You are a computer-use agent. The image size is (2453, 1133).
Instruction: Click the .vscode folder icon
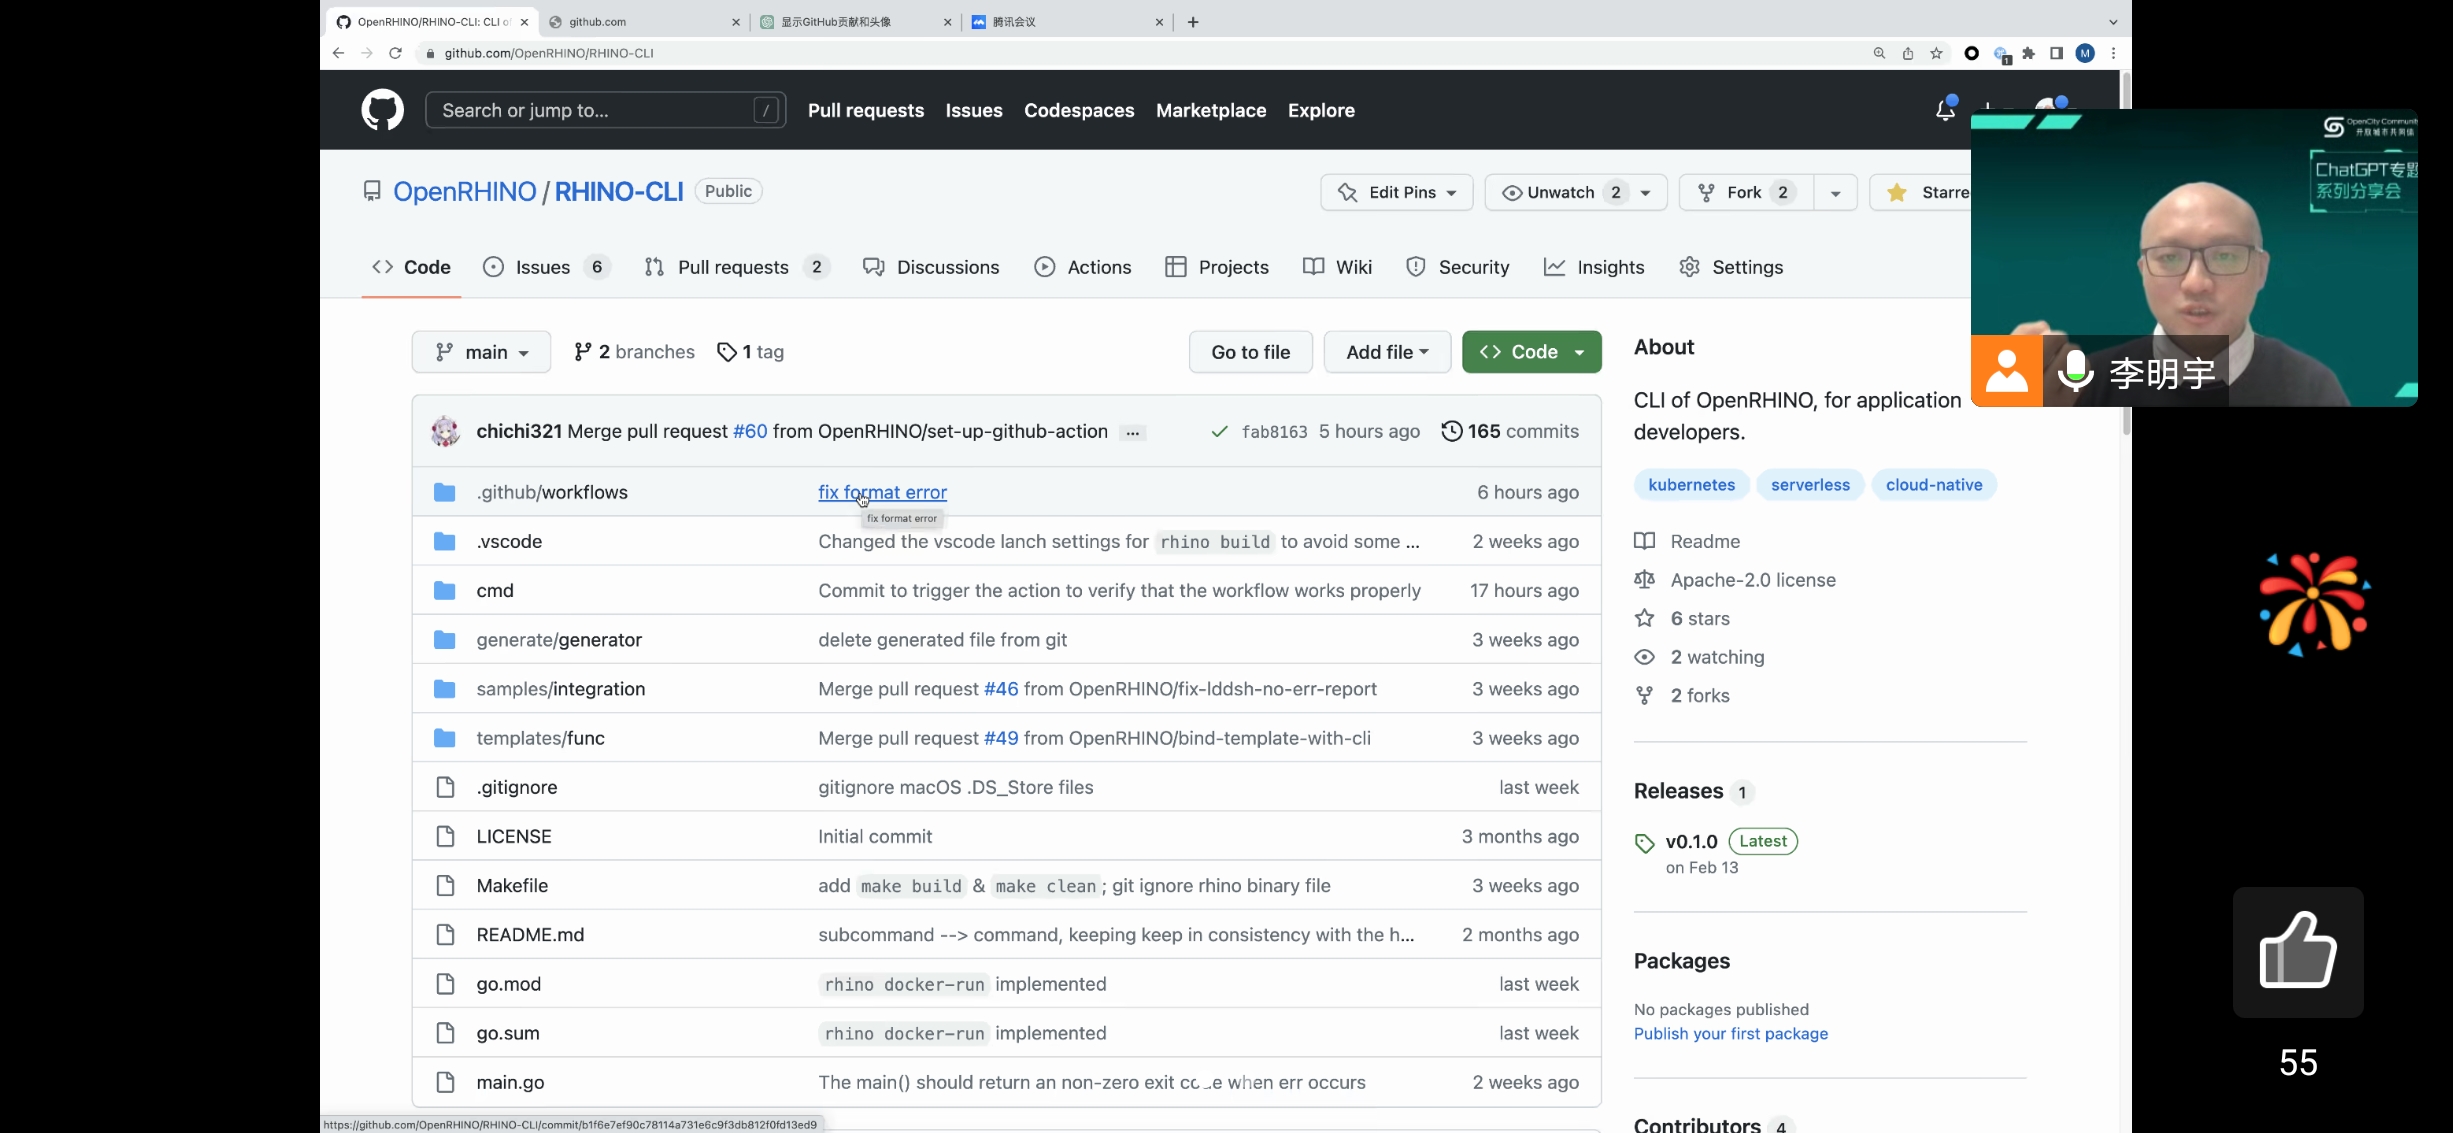[x=445, y=541]
